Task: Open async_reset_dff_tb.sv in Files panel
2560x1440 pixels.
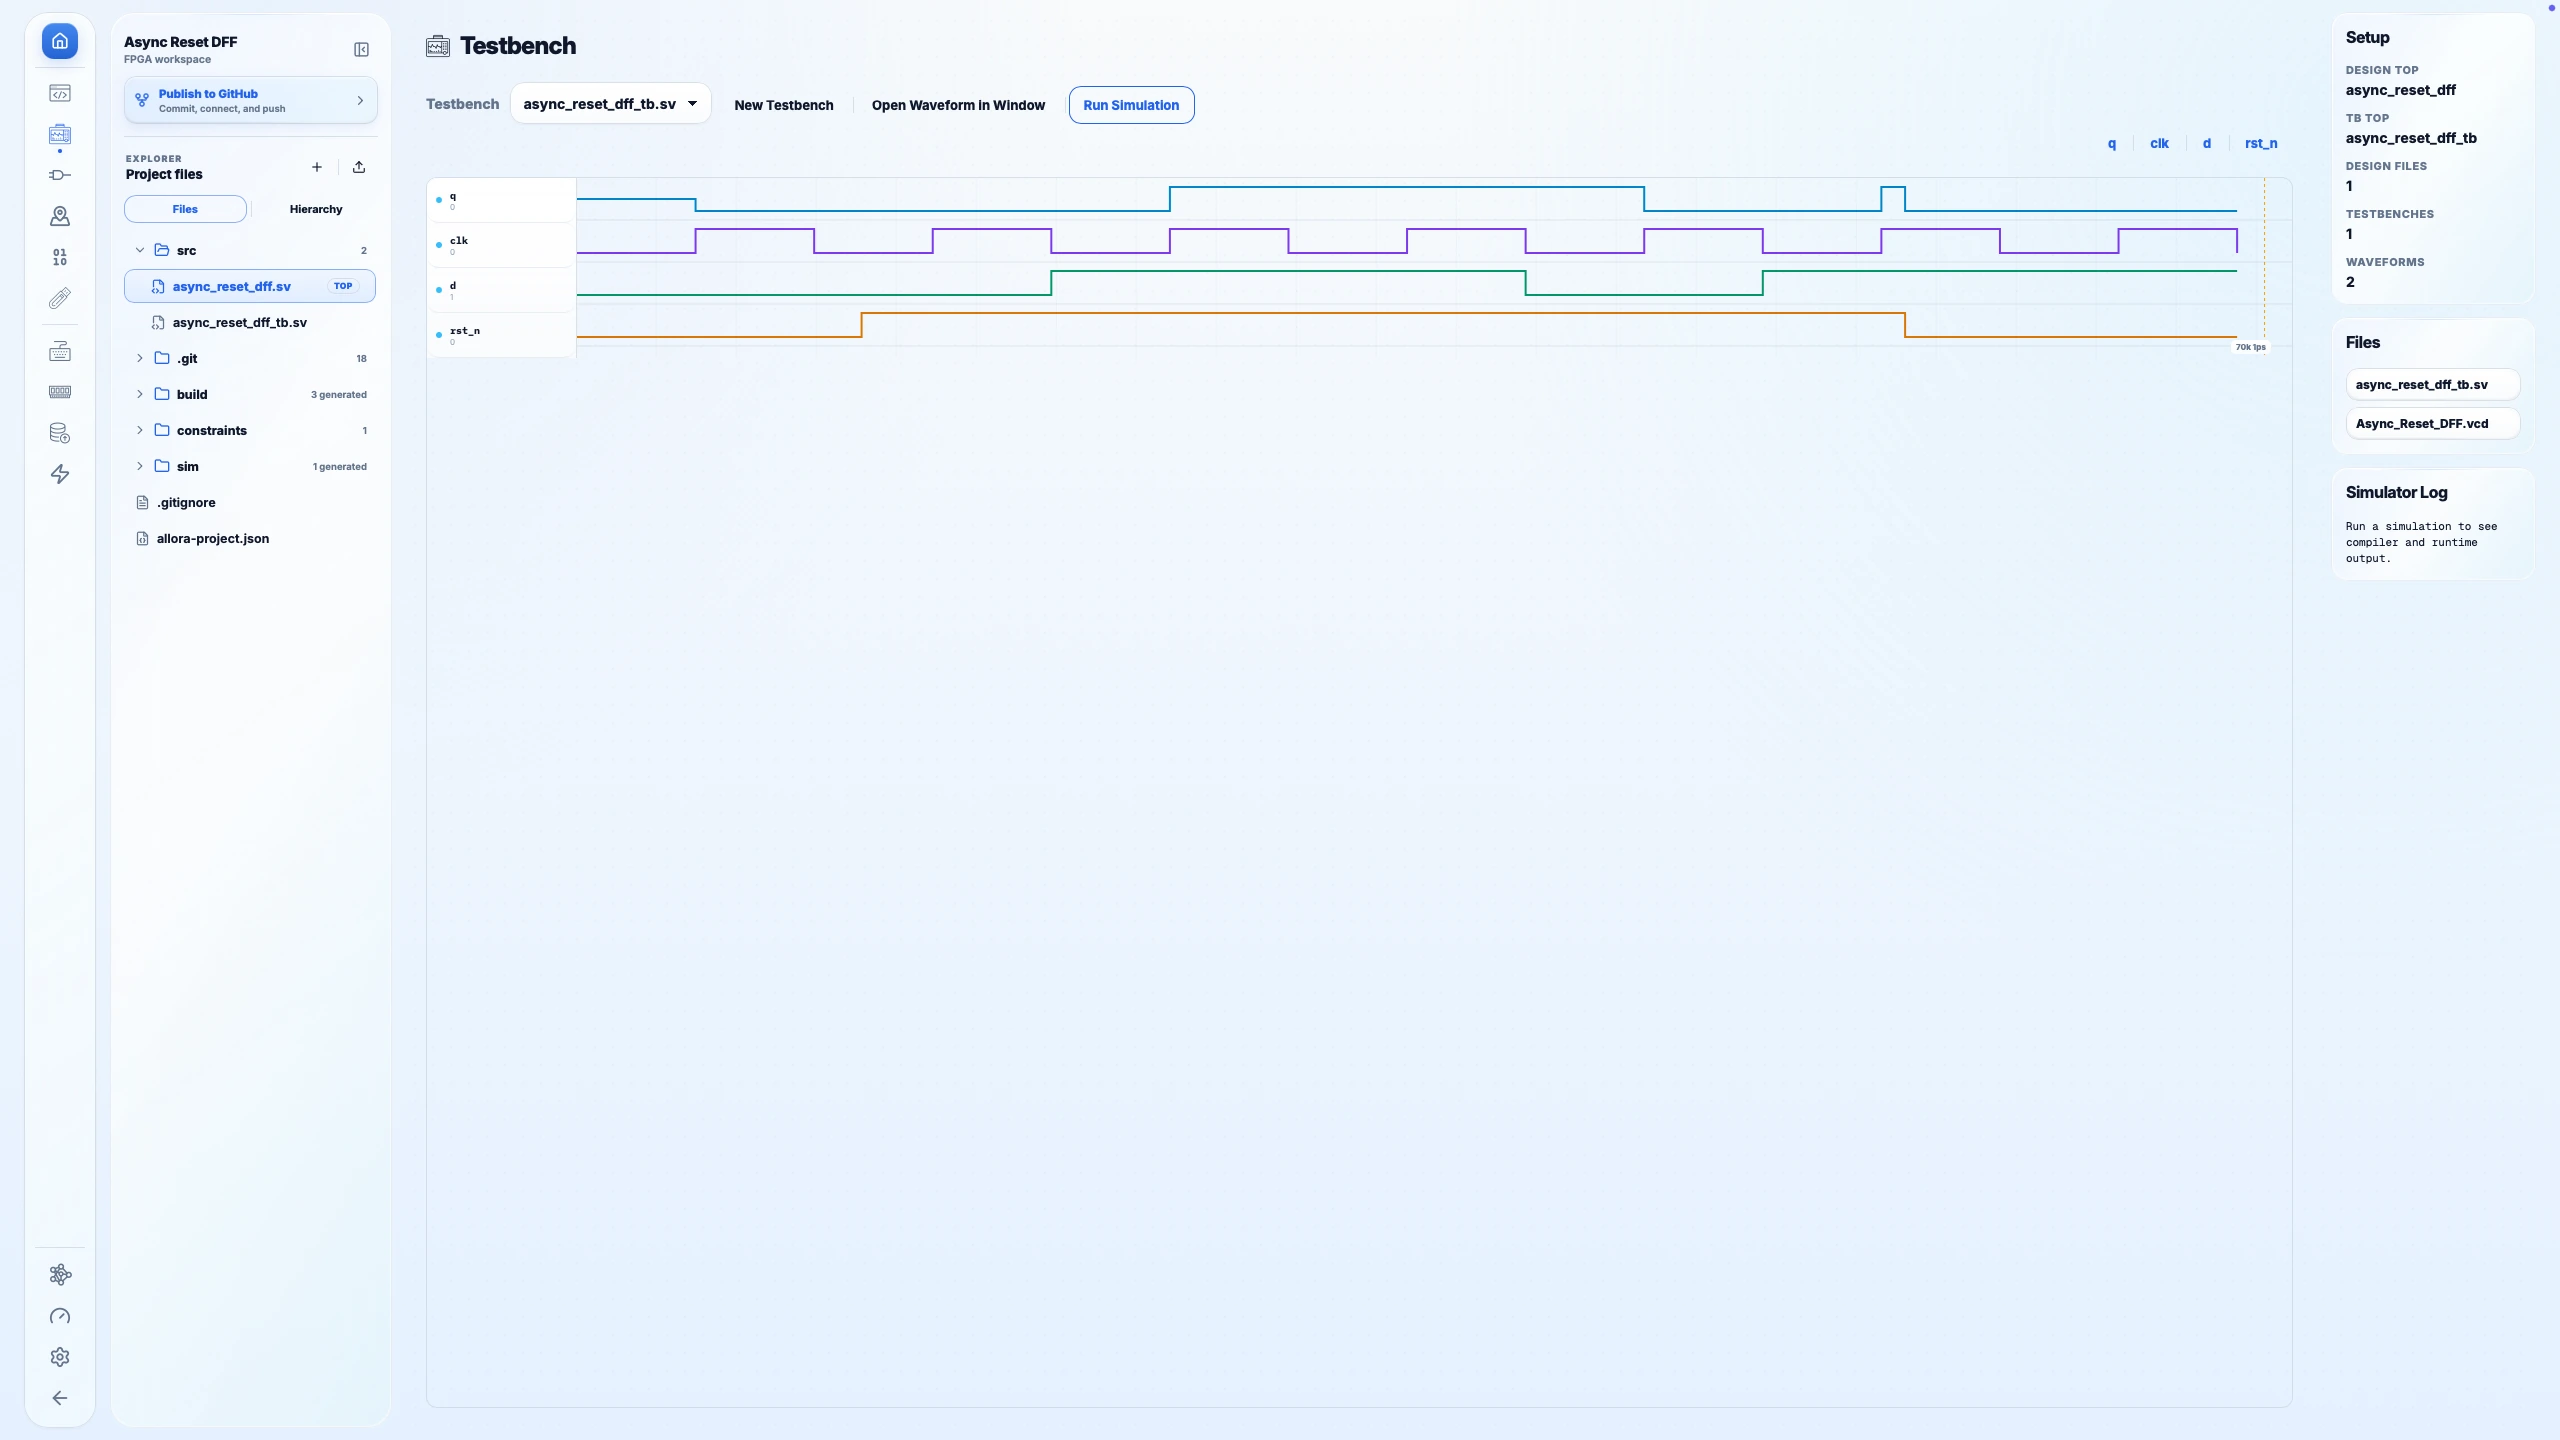Action: 2433,385
